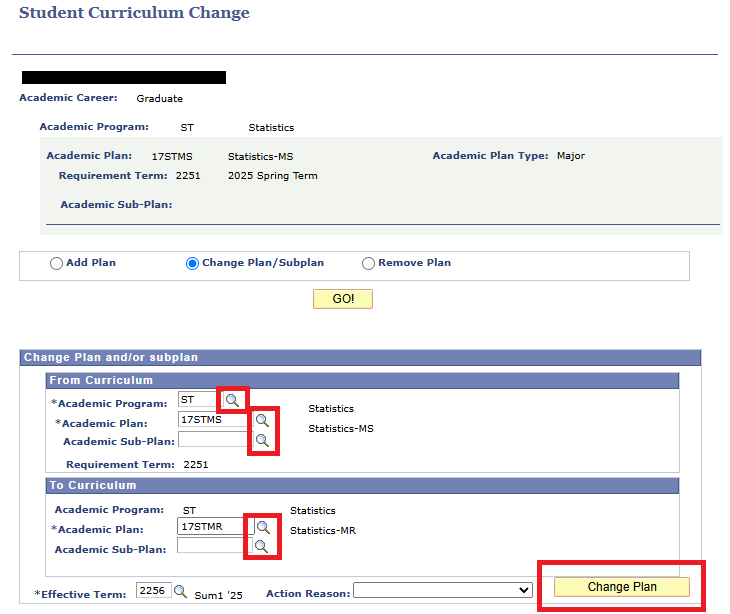Screen dimensions: 730x614
Task: Focus the Effective Term field 2256
Action: [x=154, y=590]
